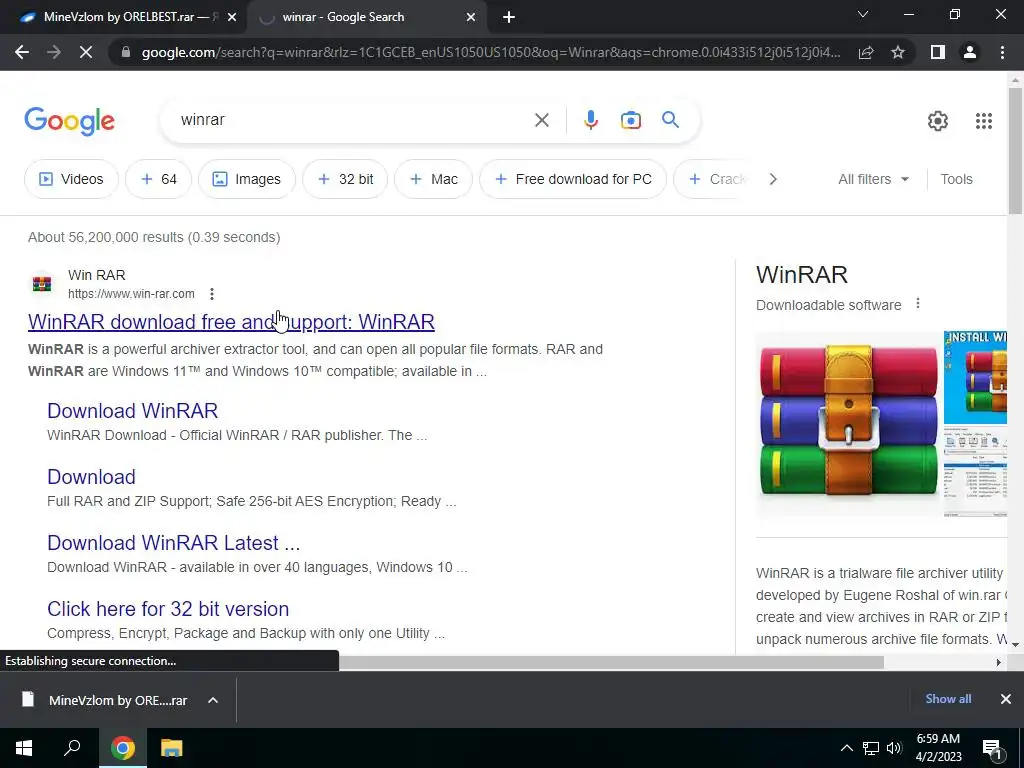
Task: Click the forward navigation arrow
Action: click(54, 52)
